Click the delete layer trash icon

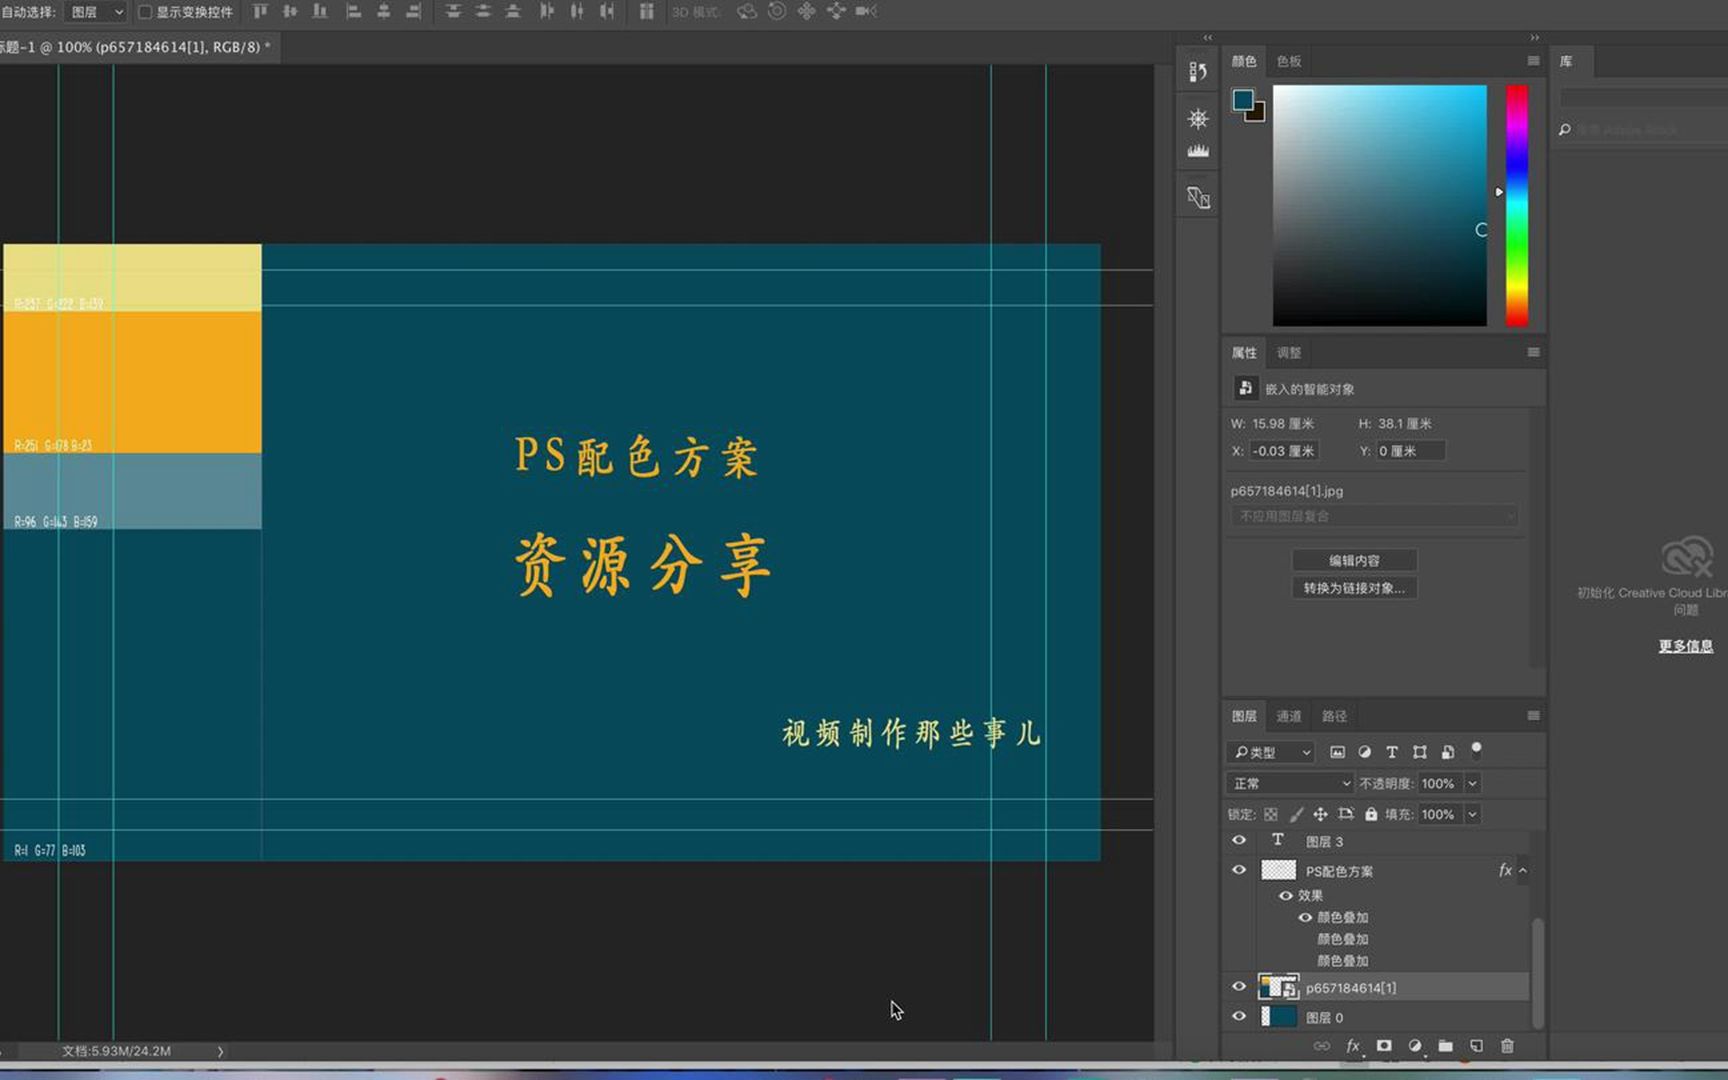point(1507,1046)
